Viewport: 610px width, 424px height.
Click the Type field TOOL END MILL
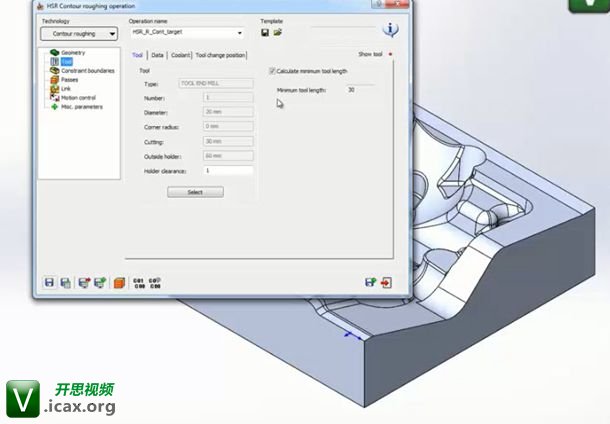coord(216,83)
